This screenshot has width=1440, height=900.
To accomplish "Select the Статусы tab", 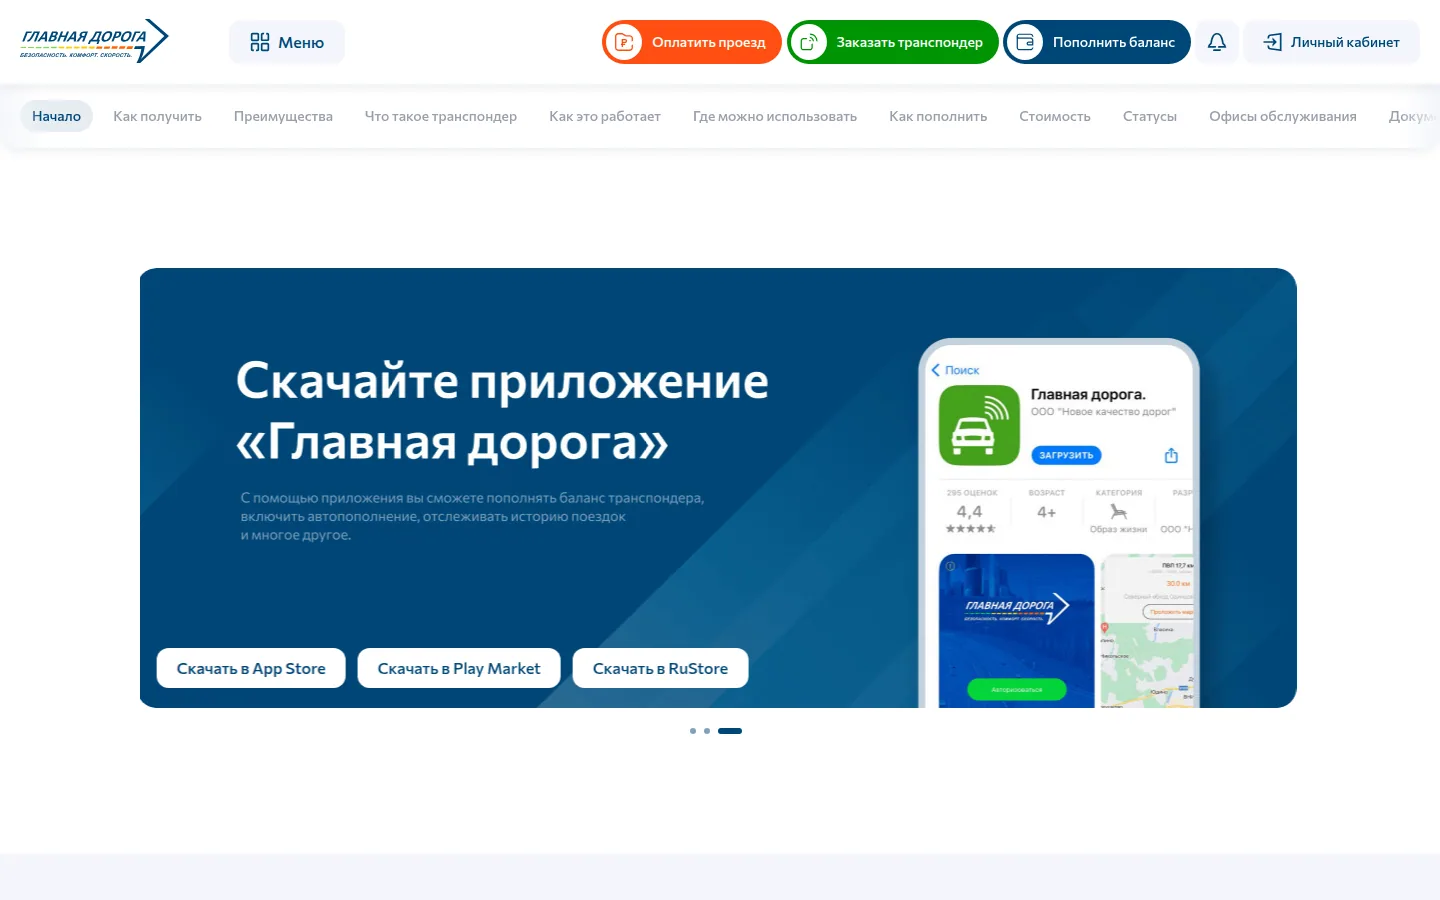I will (1150, 116).
